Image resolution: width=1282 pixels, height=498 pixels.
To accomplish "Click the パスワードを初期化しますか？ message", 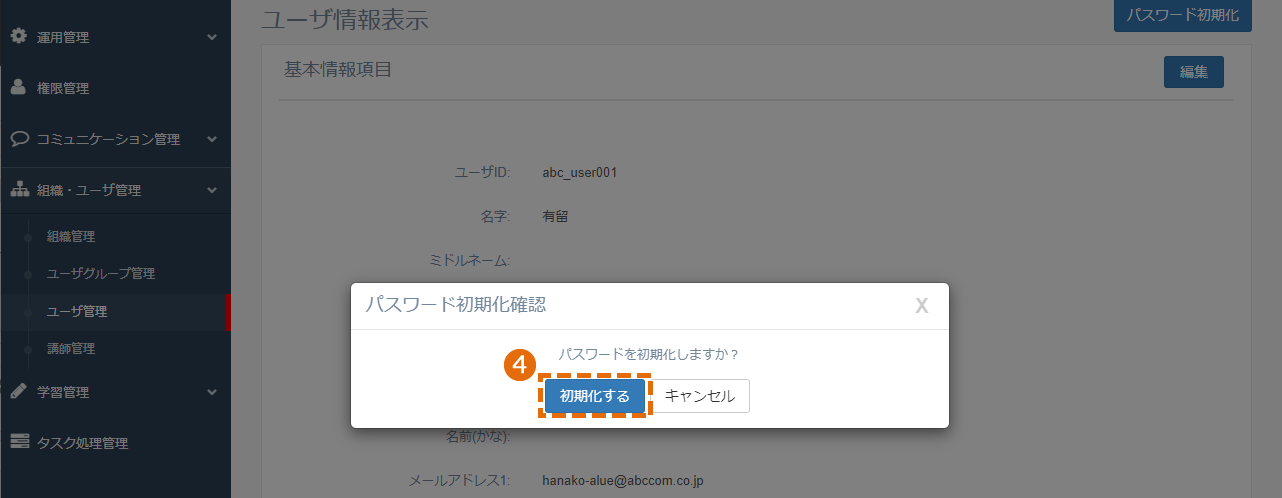I will 648,355.
